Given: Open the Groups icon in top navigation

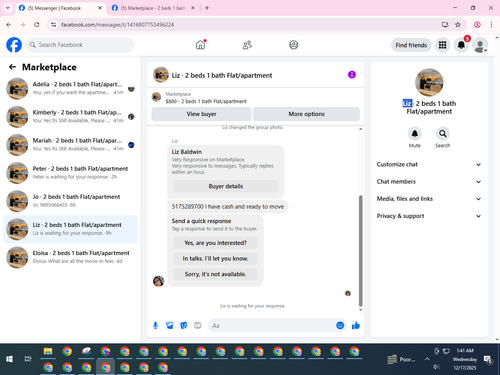Looking at the screenshot, I should click(x=294, y=45).
